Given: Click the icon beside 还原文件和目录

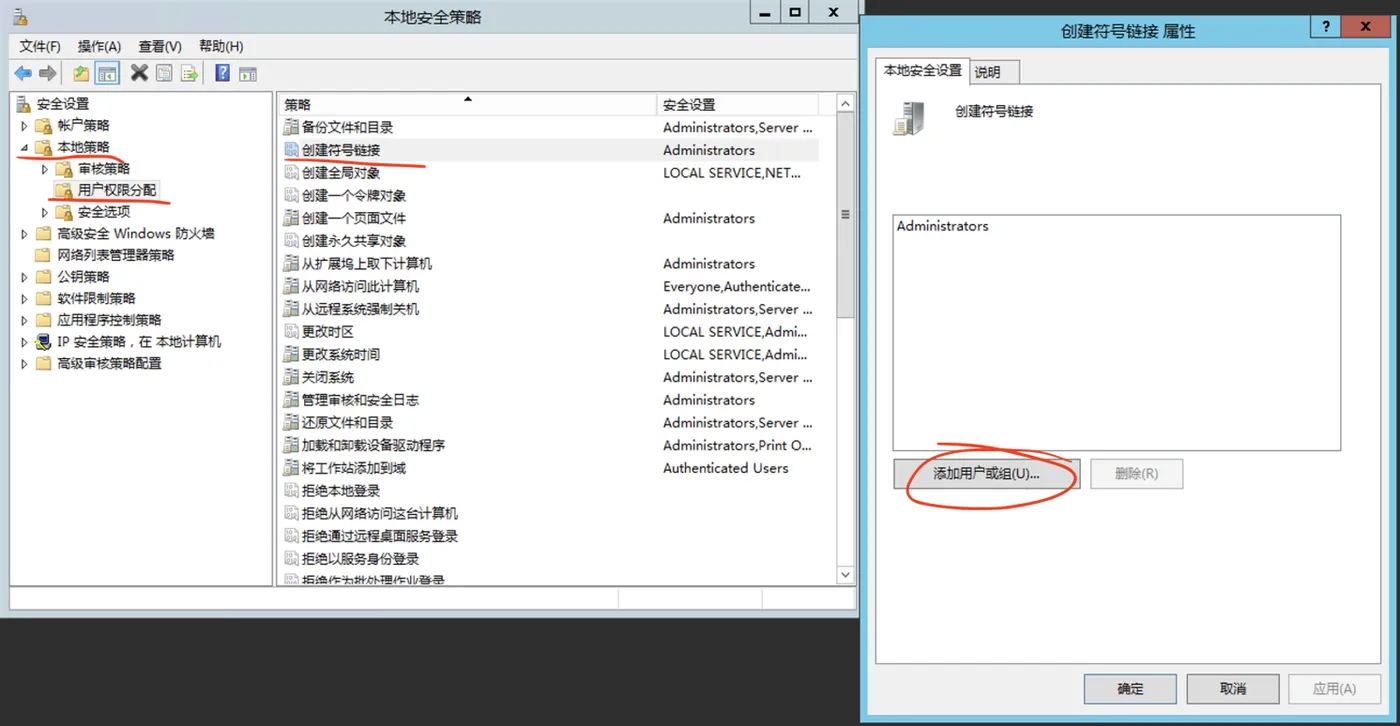Looking at the screenshot, I should pyautogui.click(x=291, y=422).
